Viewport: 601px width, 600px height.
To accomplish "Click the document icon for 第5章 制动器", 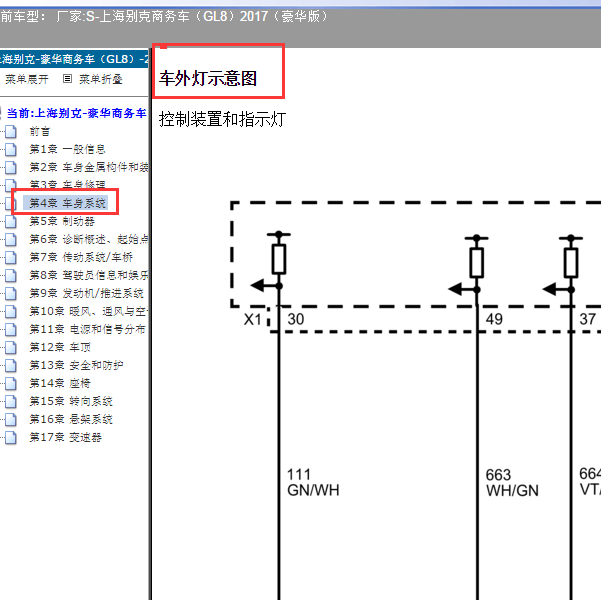I will (11, 221).
